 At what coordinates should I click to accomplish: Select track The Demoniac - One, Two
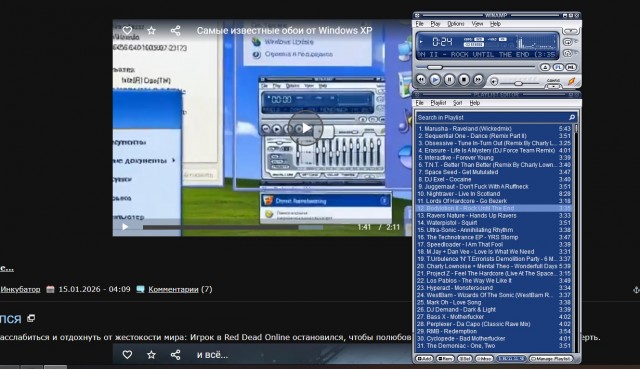493,346
